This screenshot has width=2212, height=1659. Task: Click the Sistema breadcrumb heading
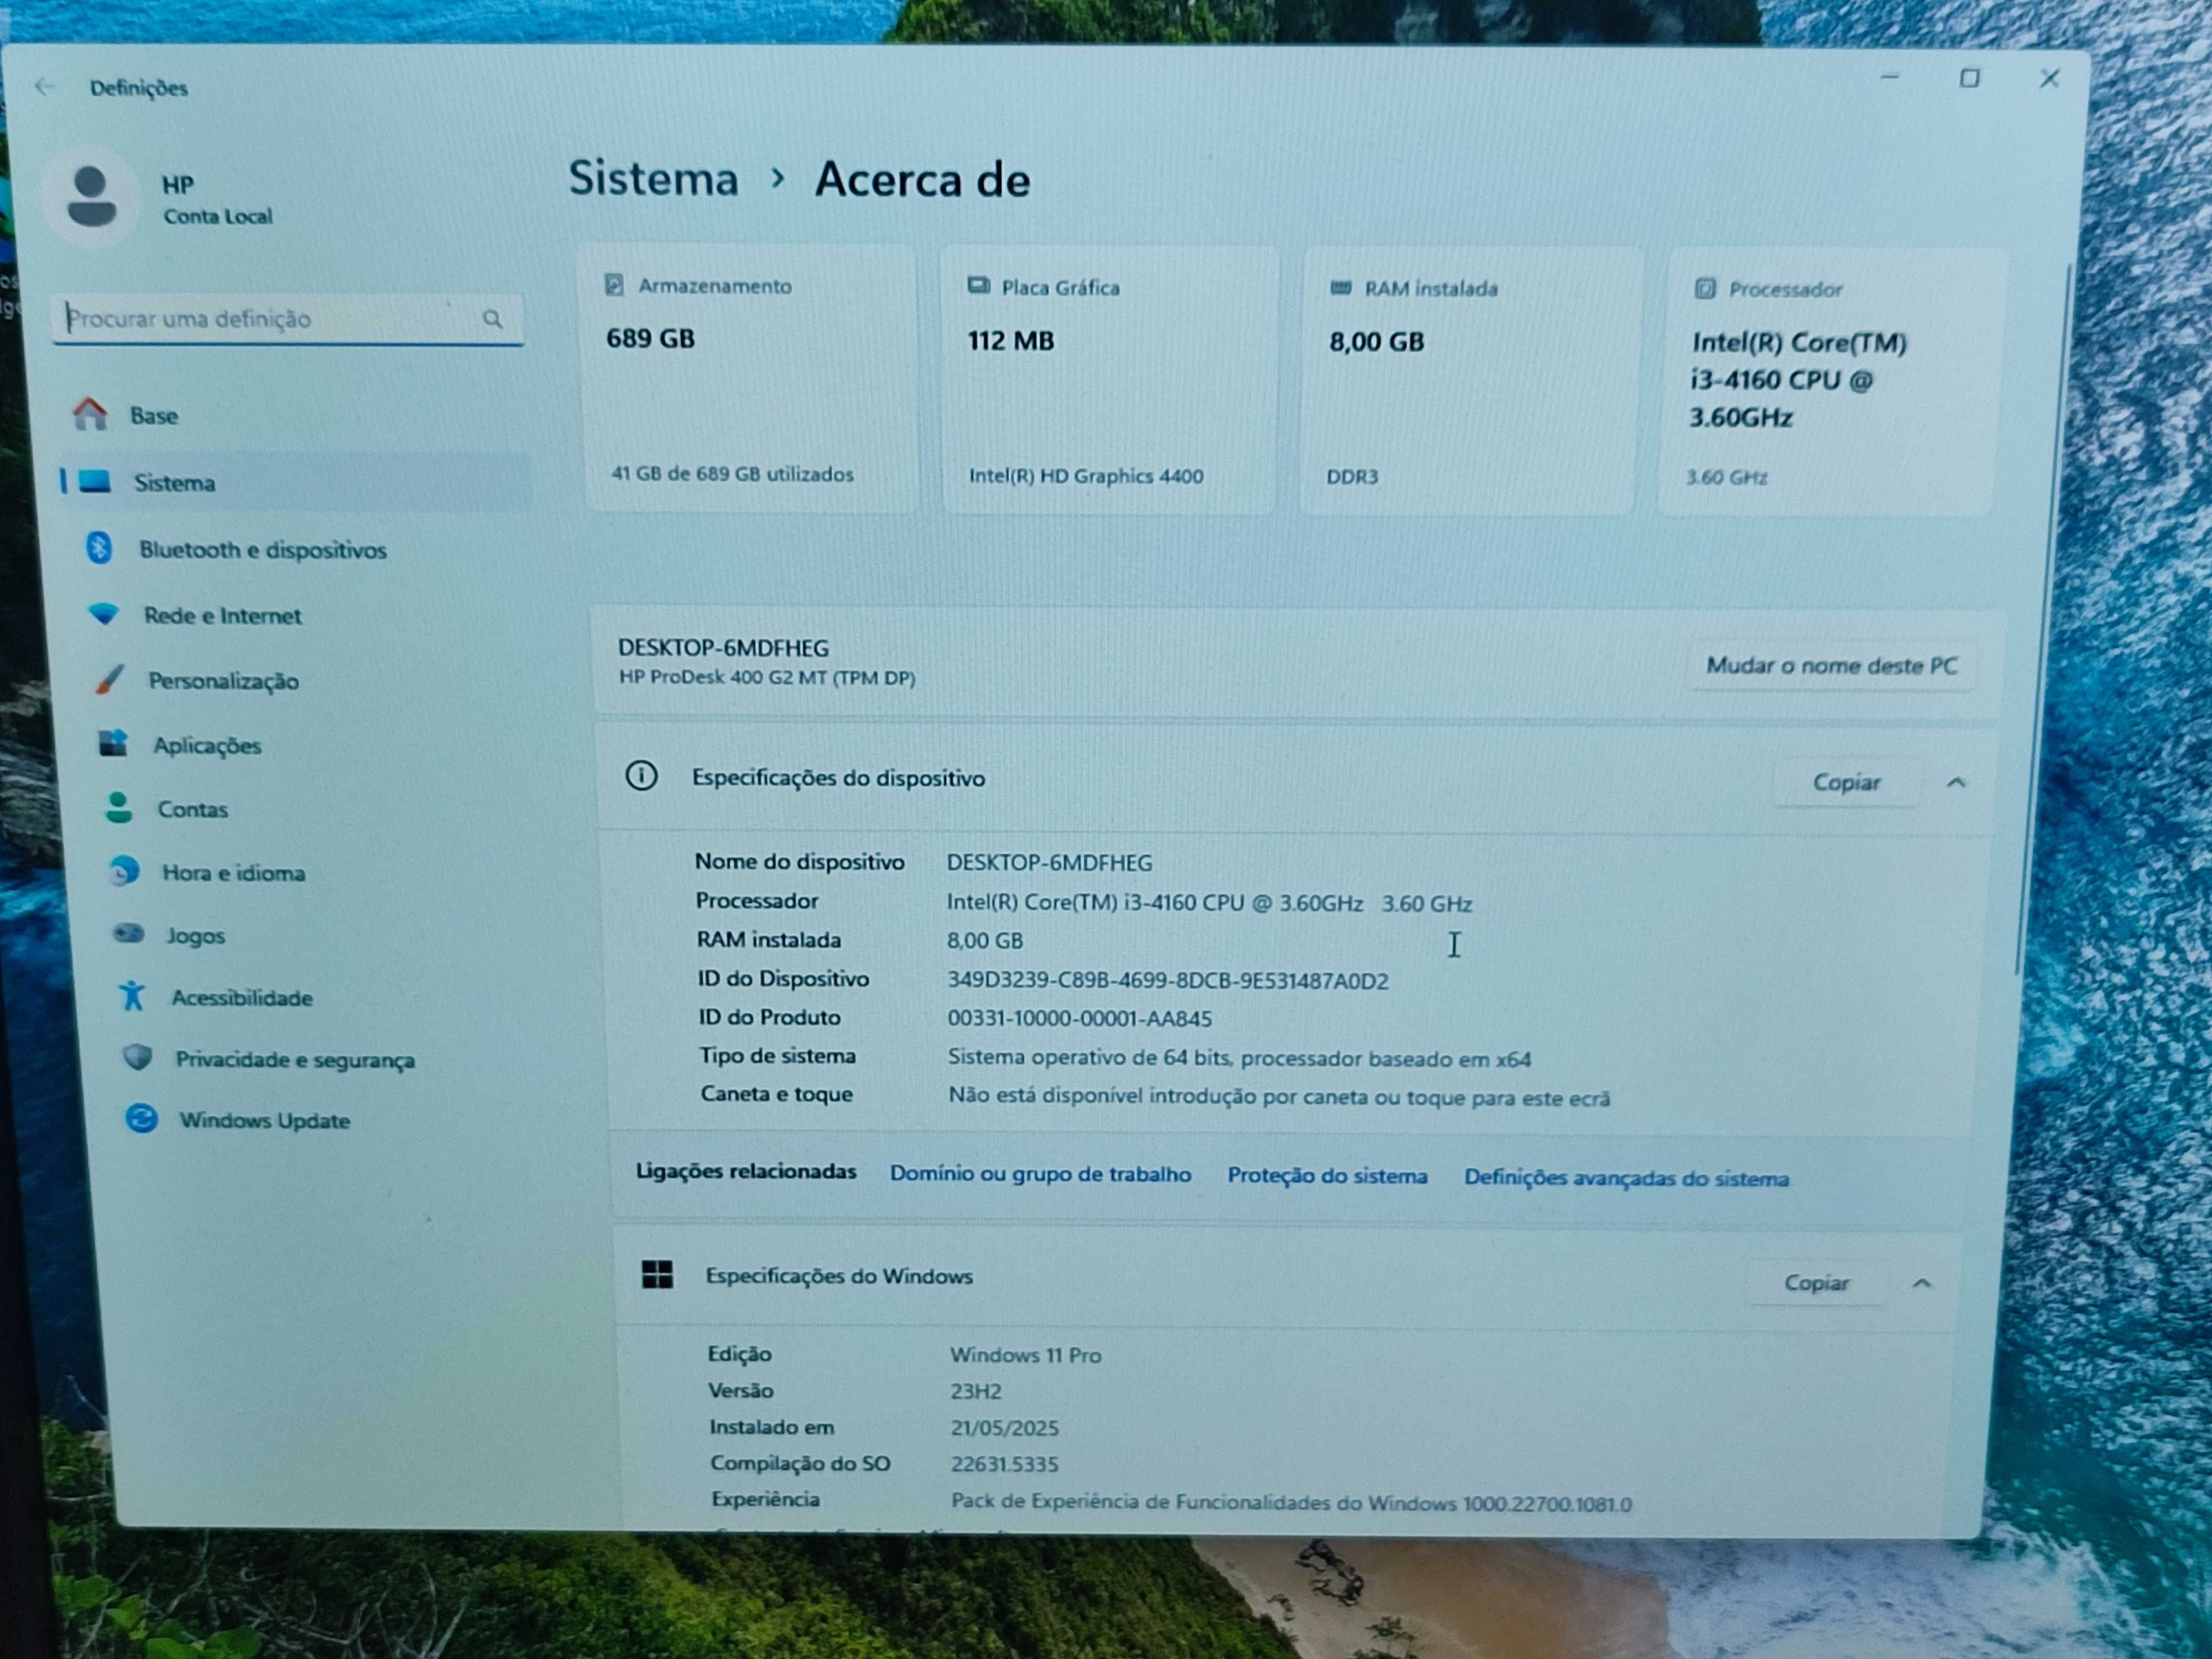[653, 178]
